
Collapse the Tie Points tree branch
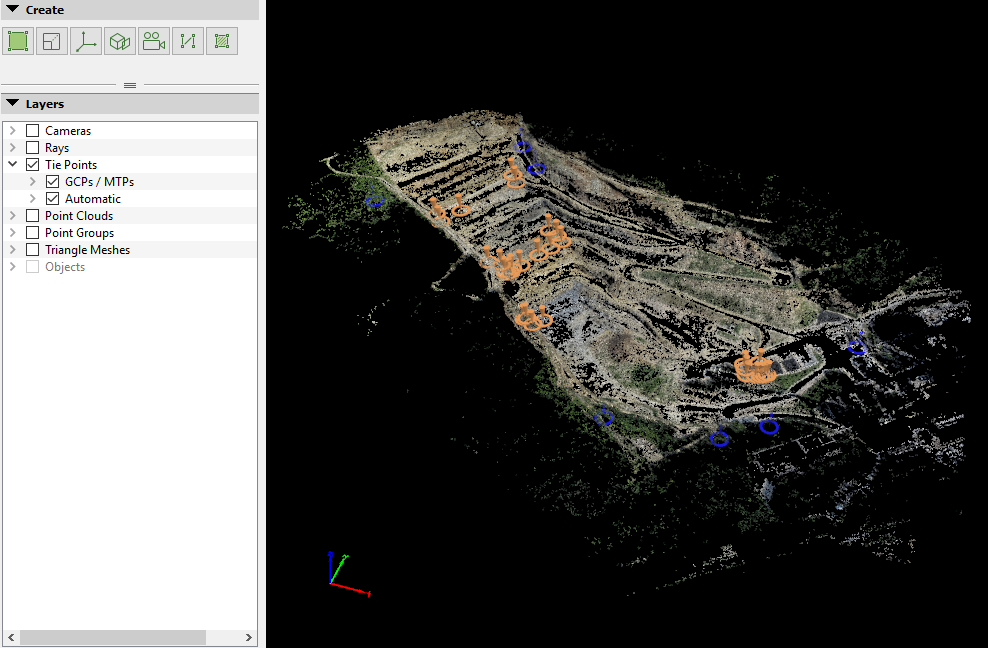point(12,164)
